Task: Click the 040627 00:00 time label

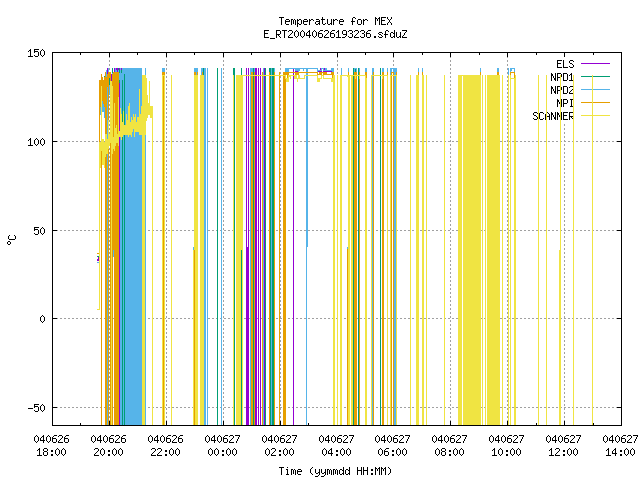Action: pos(222,446)
